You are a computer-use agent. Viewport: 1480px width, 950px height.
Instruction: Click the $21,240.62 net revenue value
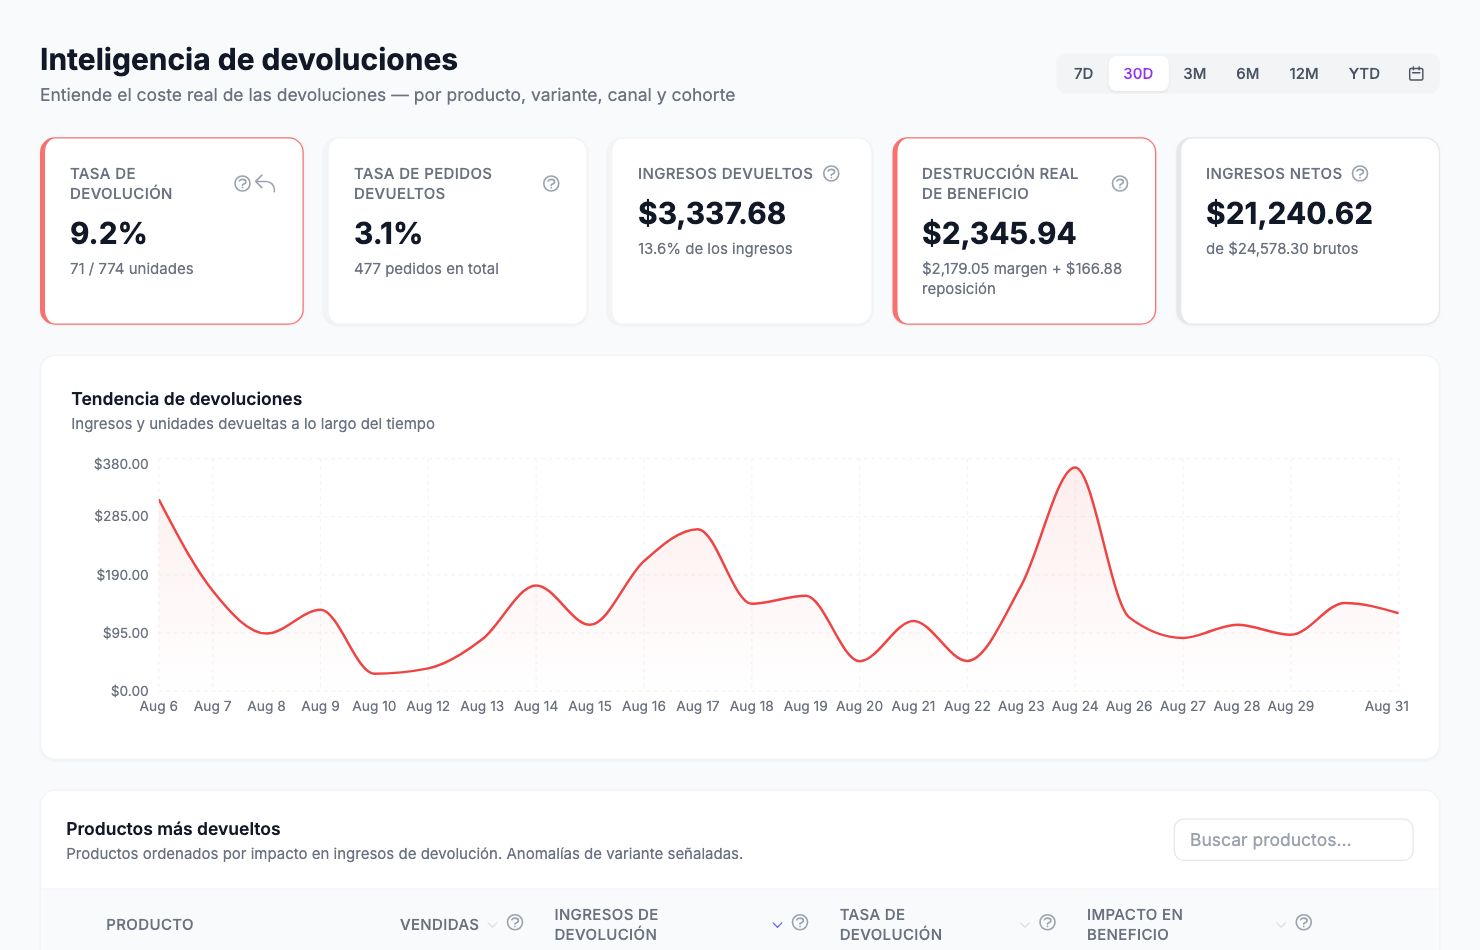1289,213
